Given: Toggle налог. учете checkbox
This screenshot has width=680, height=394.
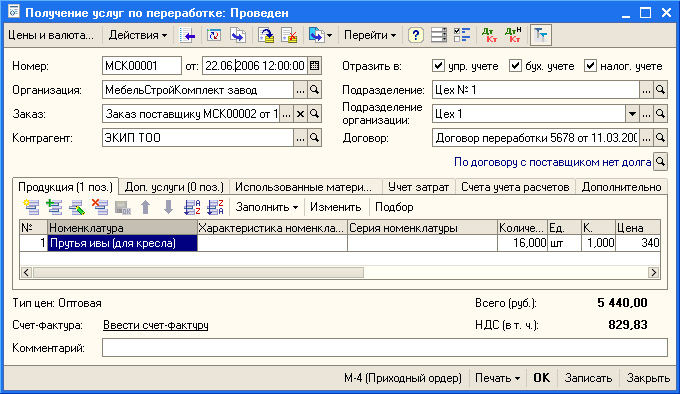Looking at the screenshot, I should click(590, 65).
